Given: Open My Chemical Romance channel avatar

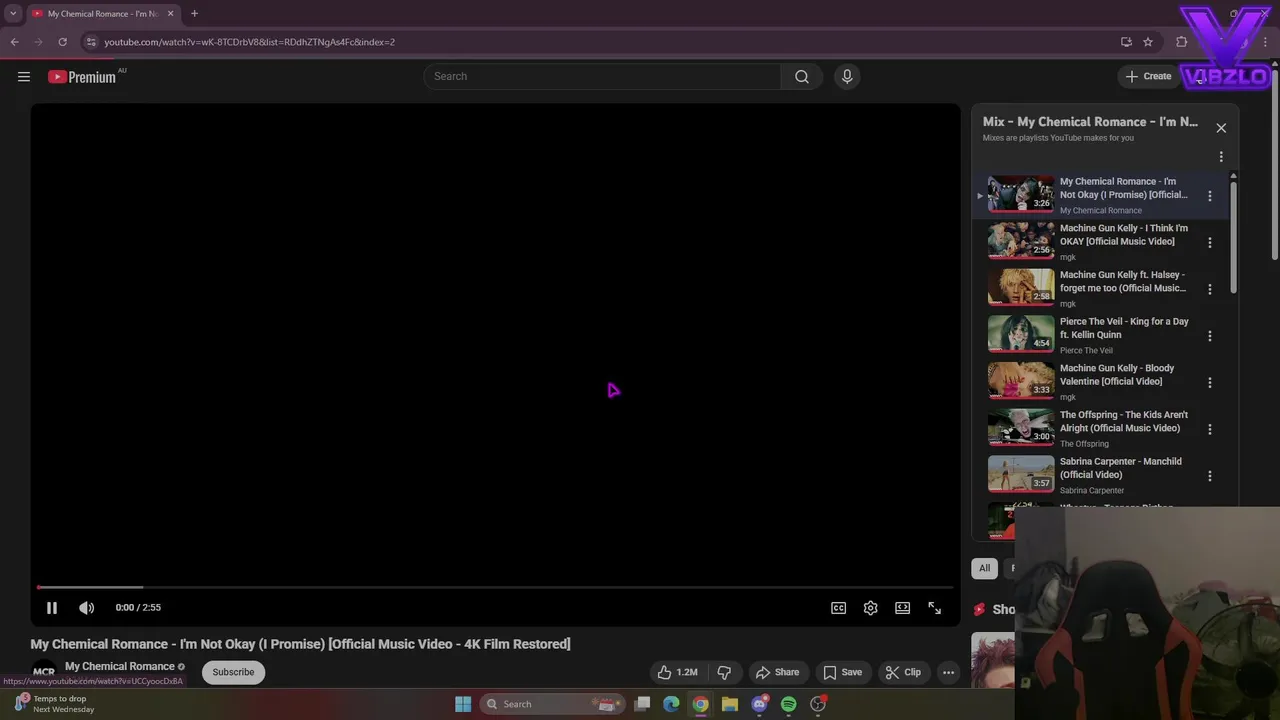Looking at the screenshot, I should [x=44, y=672].
